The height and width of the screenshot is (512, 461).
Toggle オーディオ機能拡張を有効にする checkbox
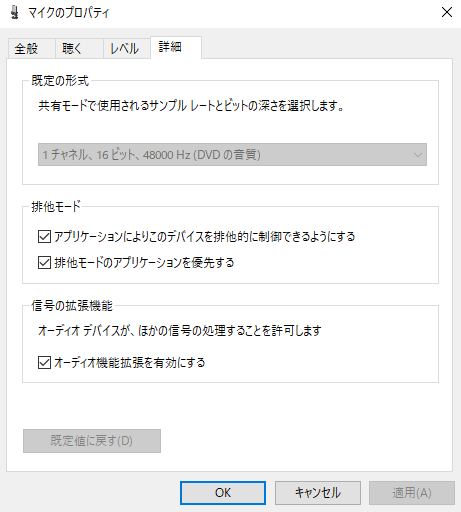tap(44, 362)
